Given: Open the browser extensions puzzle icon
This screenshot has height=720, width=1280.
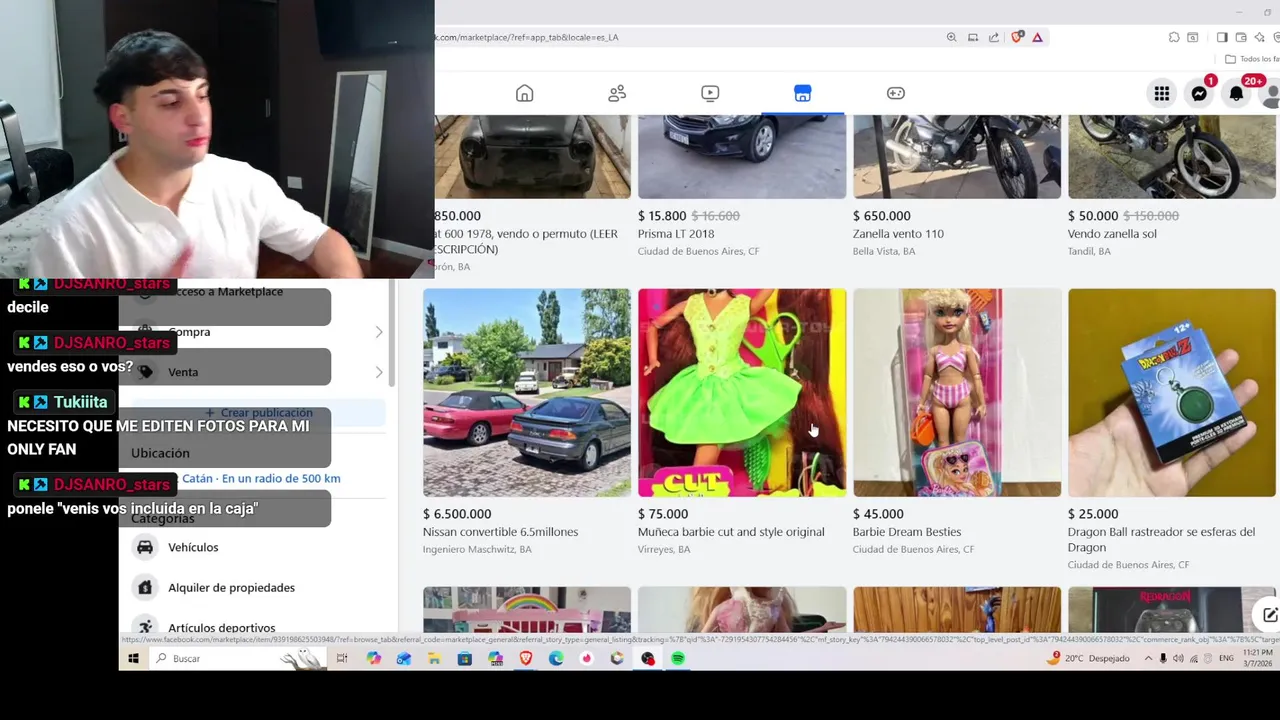Looking at the screenshot, I should [x=1174, y=37].
